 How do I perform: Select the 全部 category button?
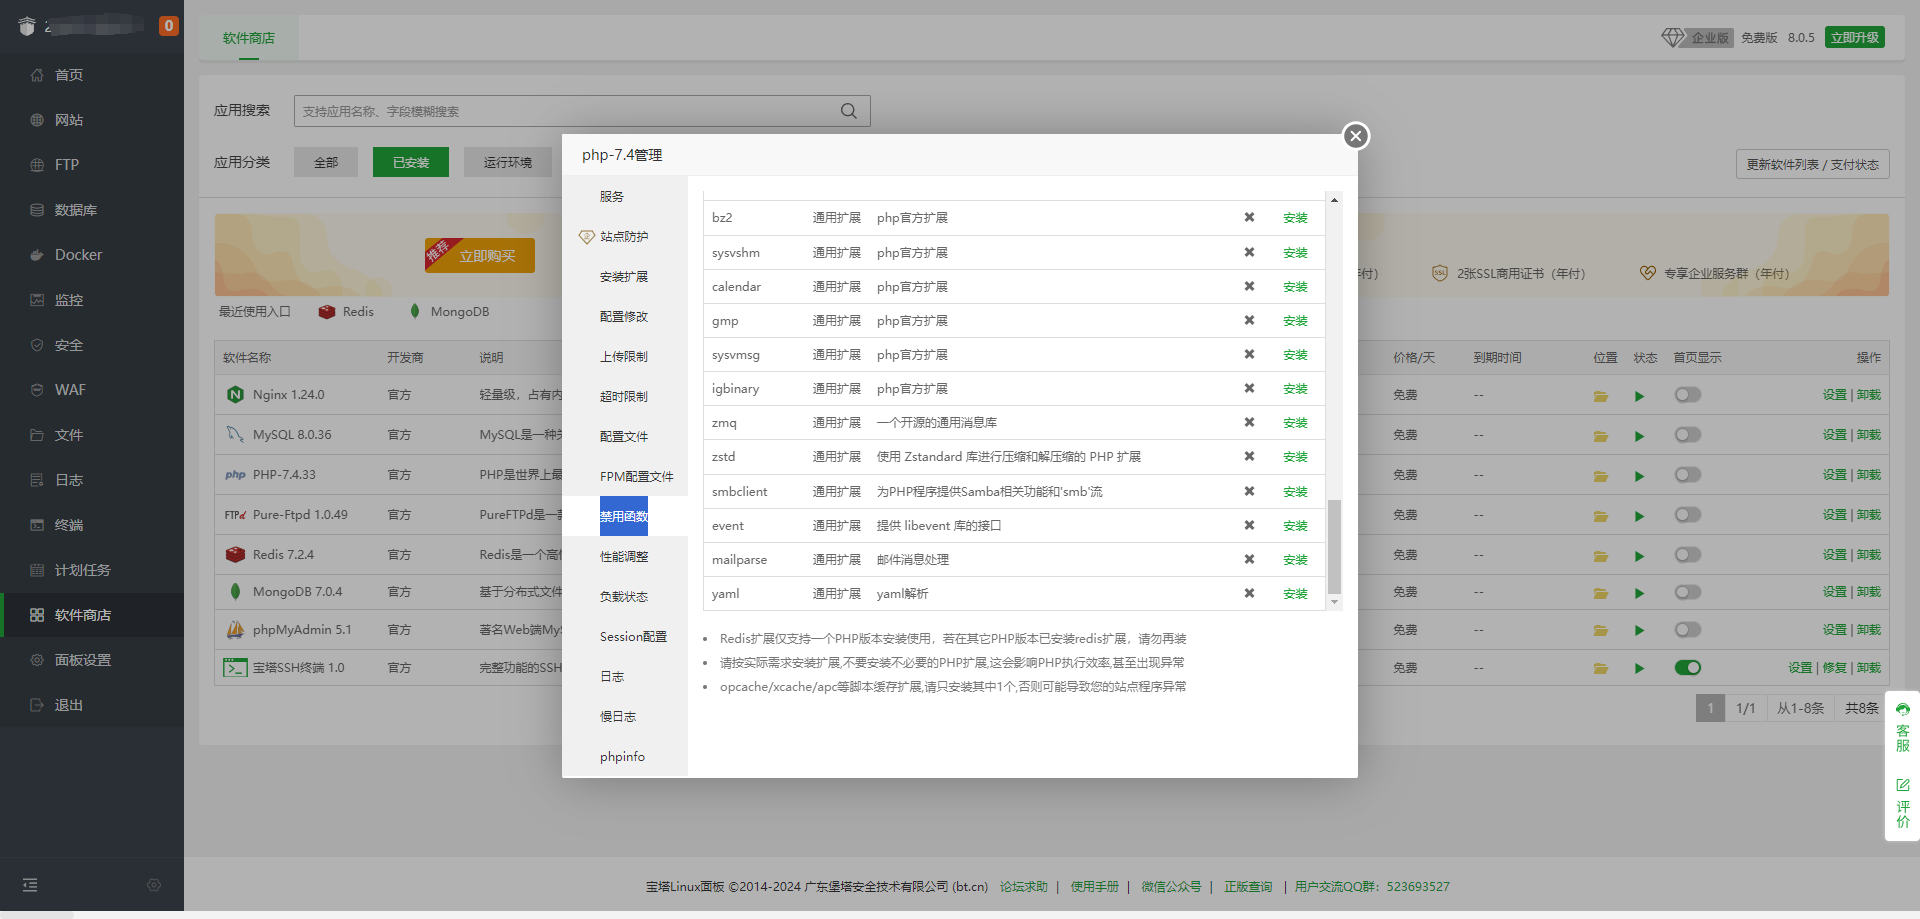[x=326, y=162]
